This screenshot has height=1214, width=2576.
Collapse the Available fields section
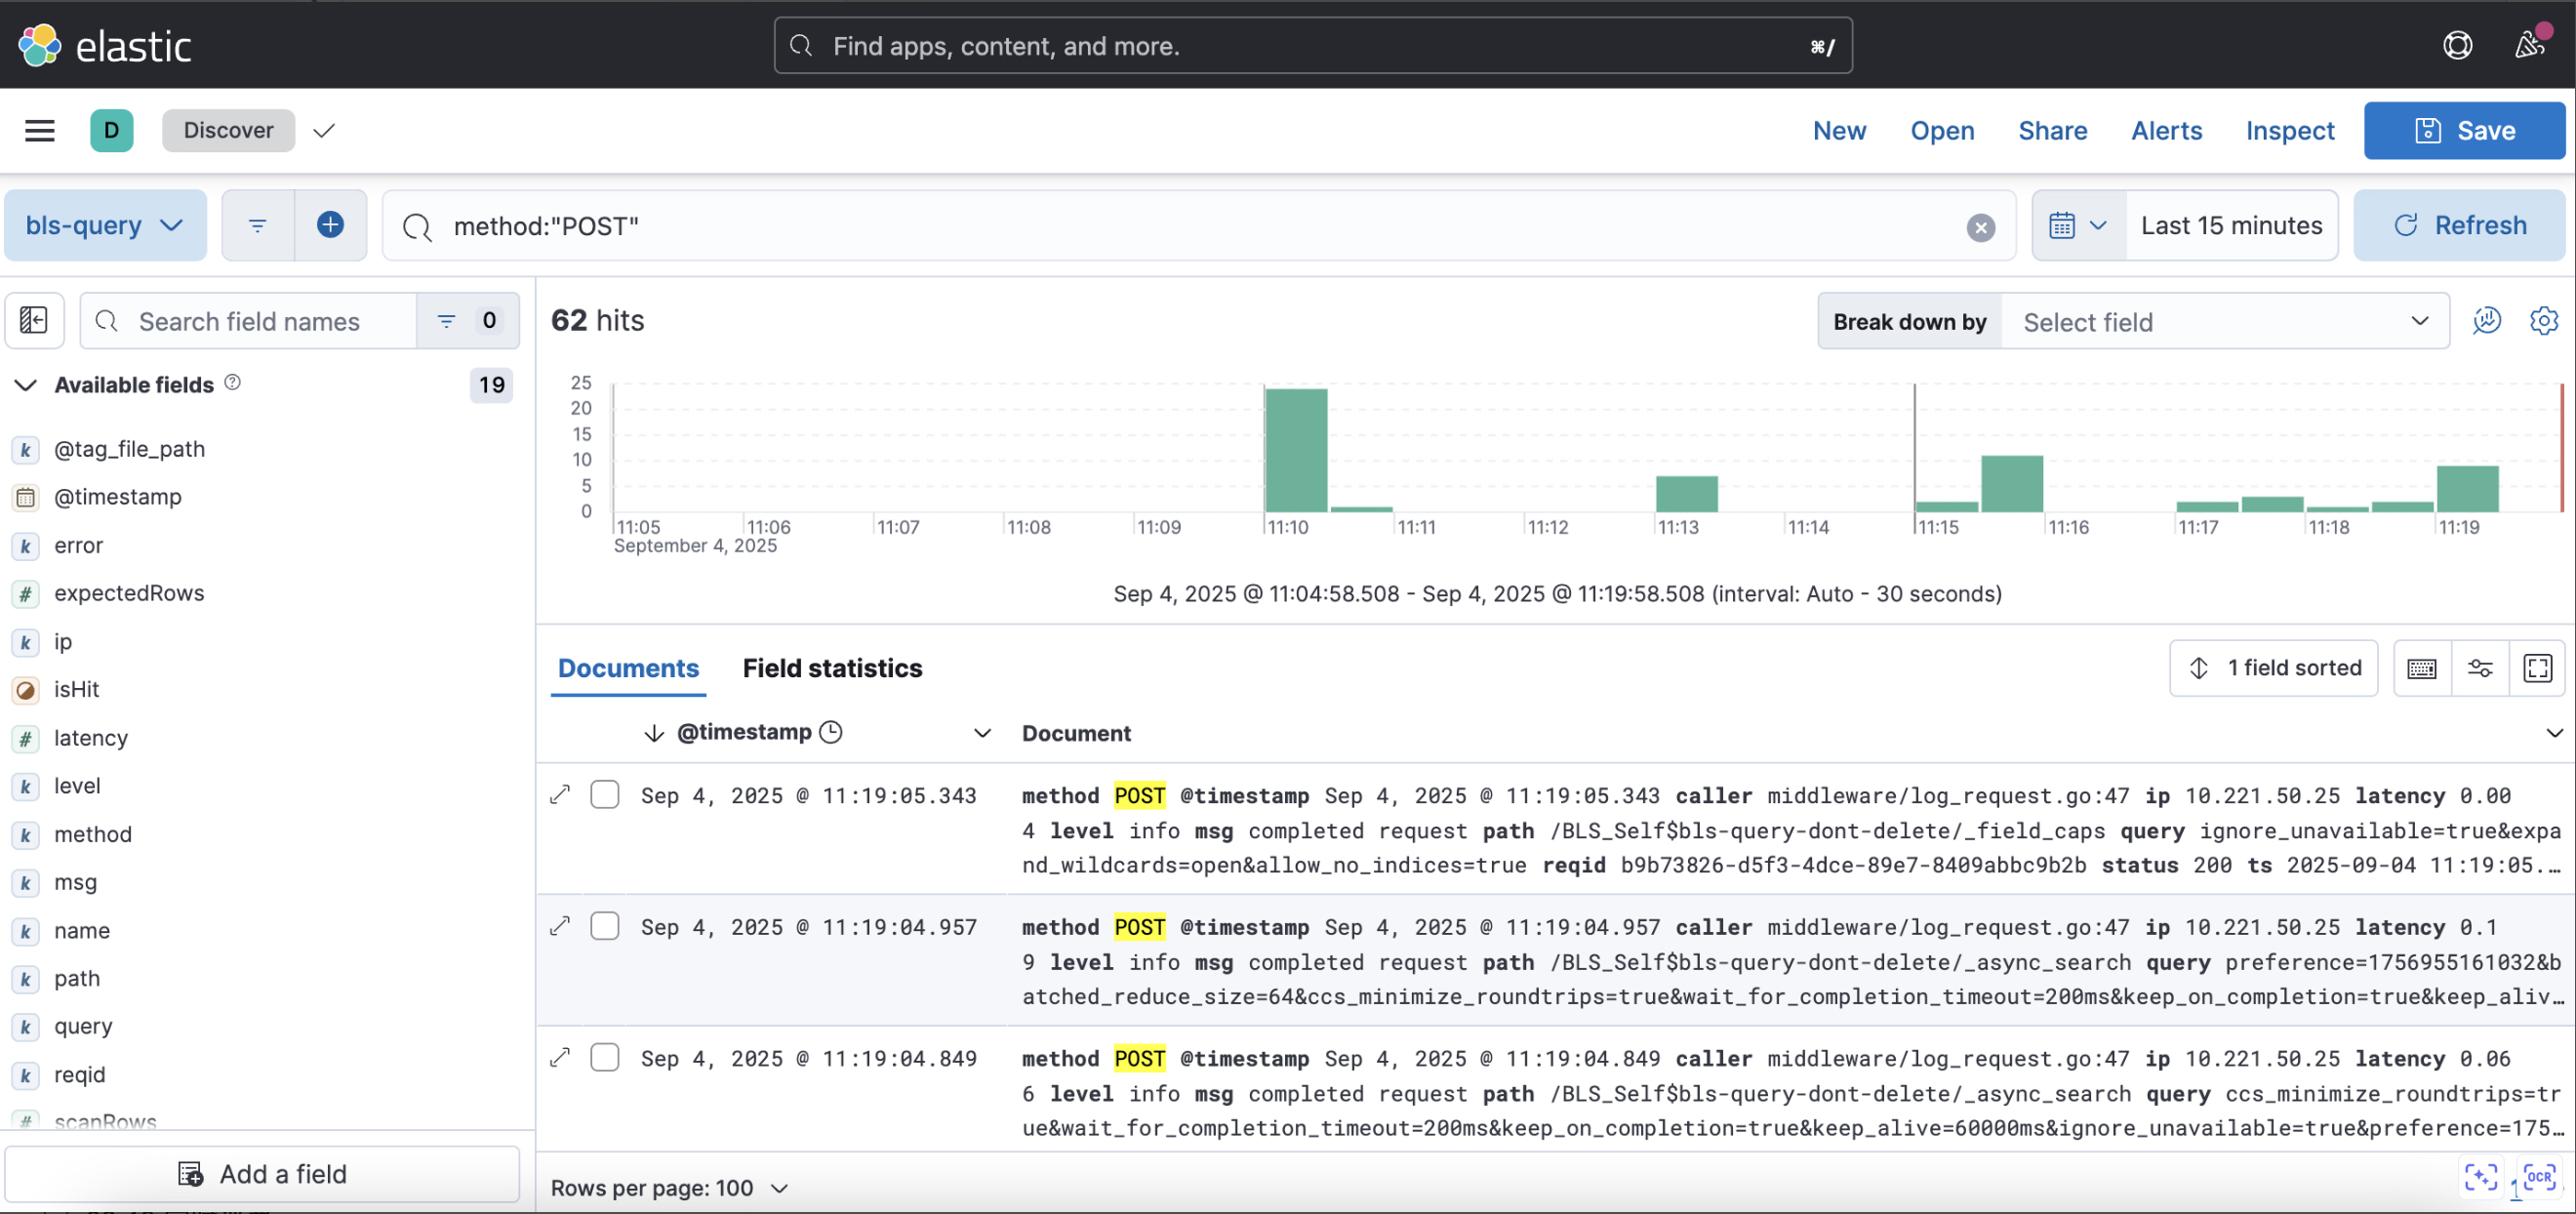(26, 385)
